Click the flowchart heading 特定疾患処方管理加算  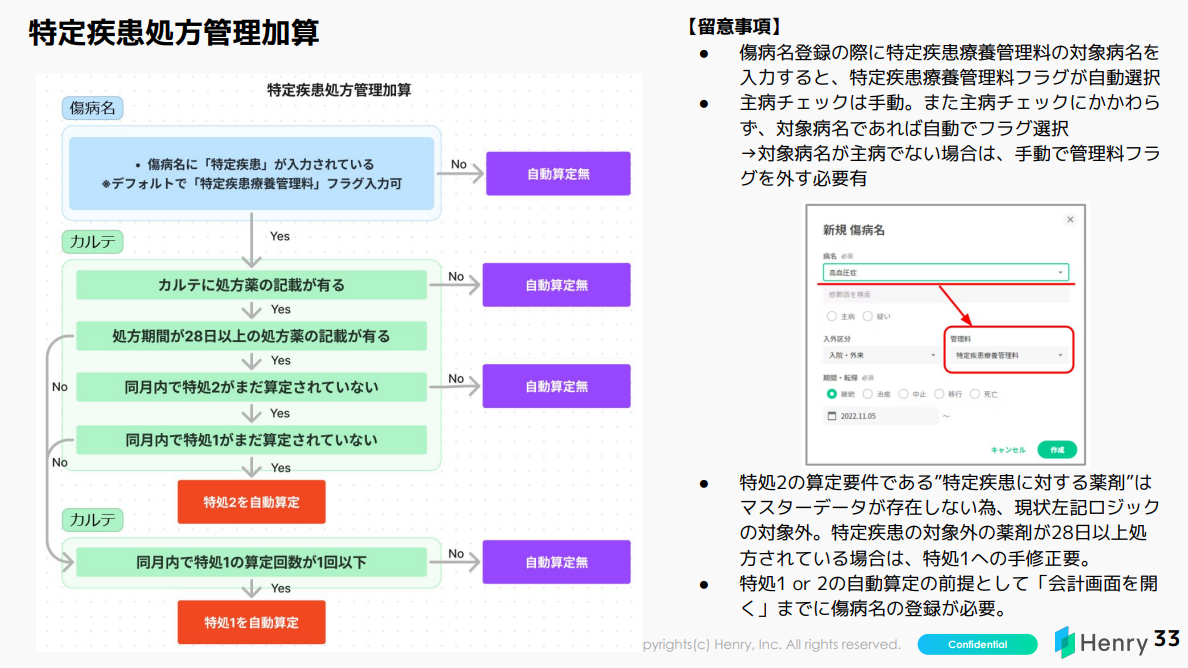[x=339, y=90]
